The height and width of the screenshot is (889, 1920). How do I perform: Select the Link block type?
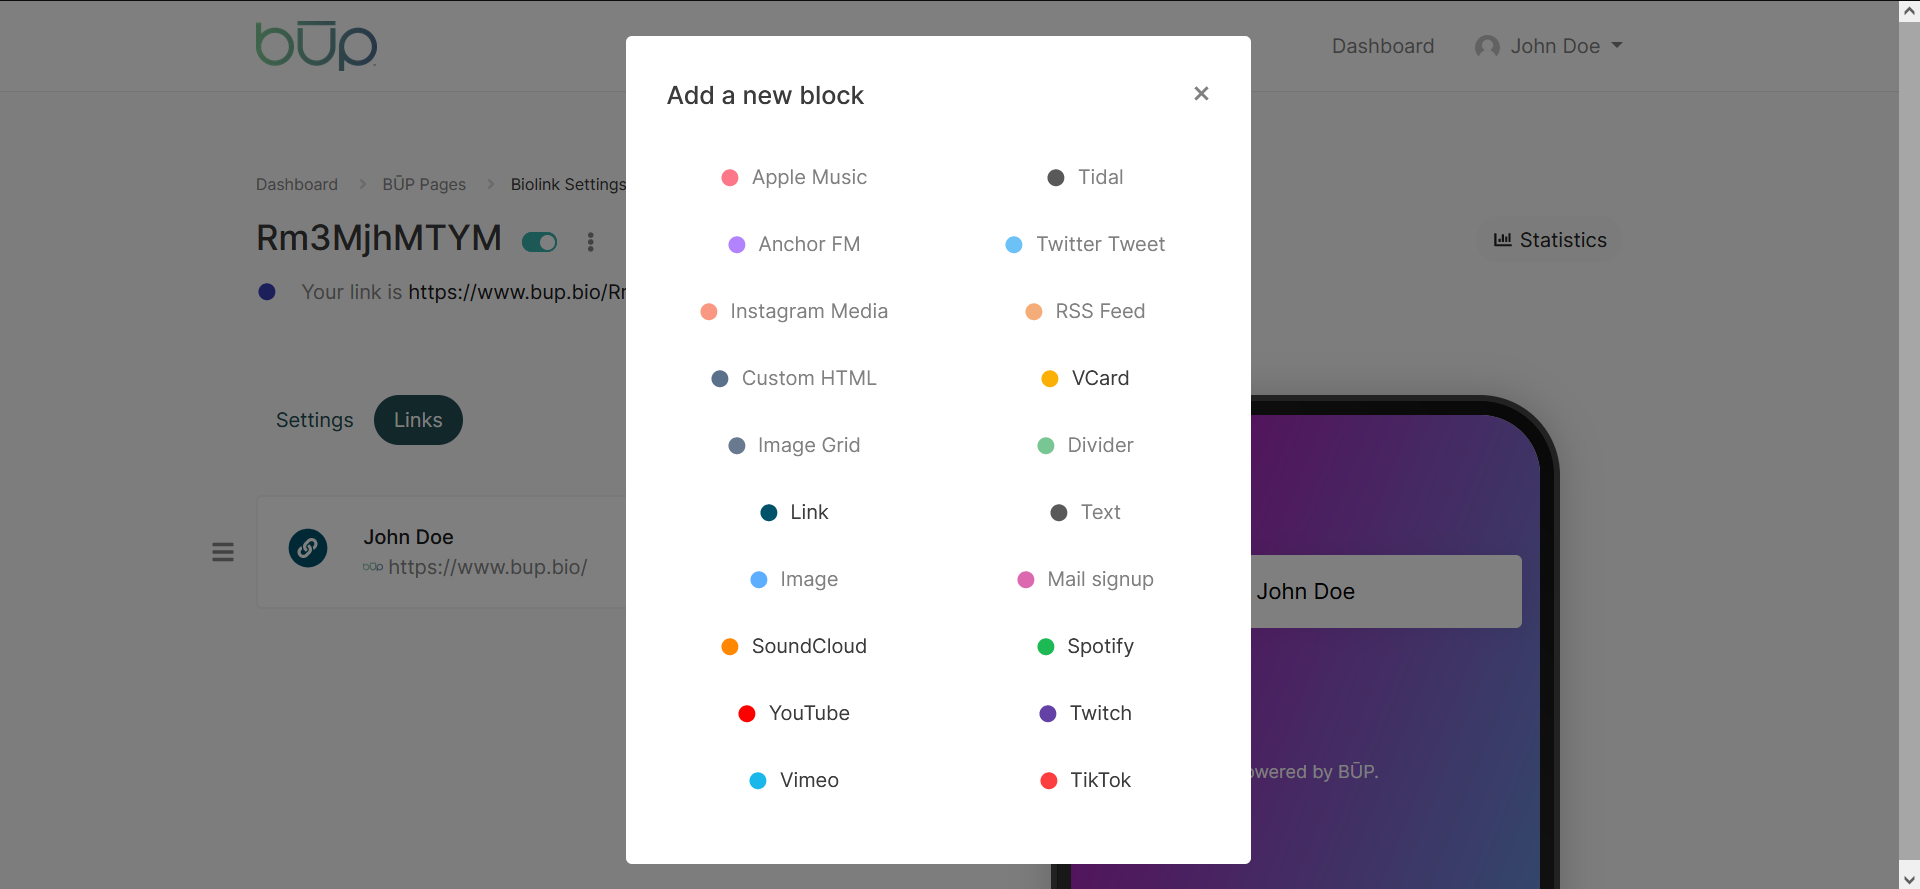pos(794,512)
